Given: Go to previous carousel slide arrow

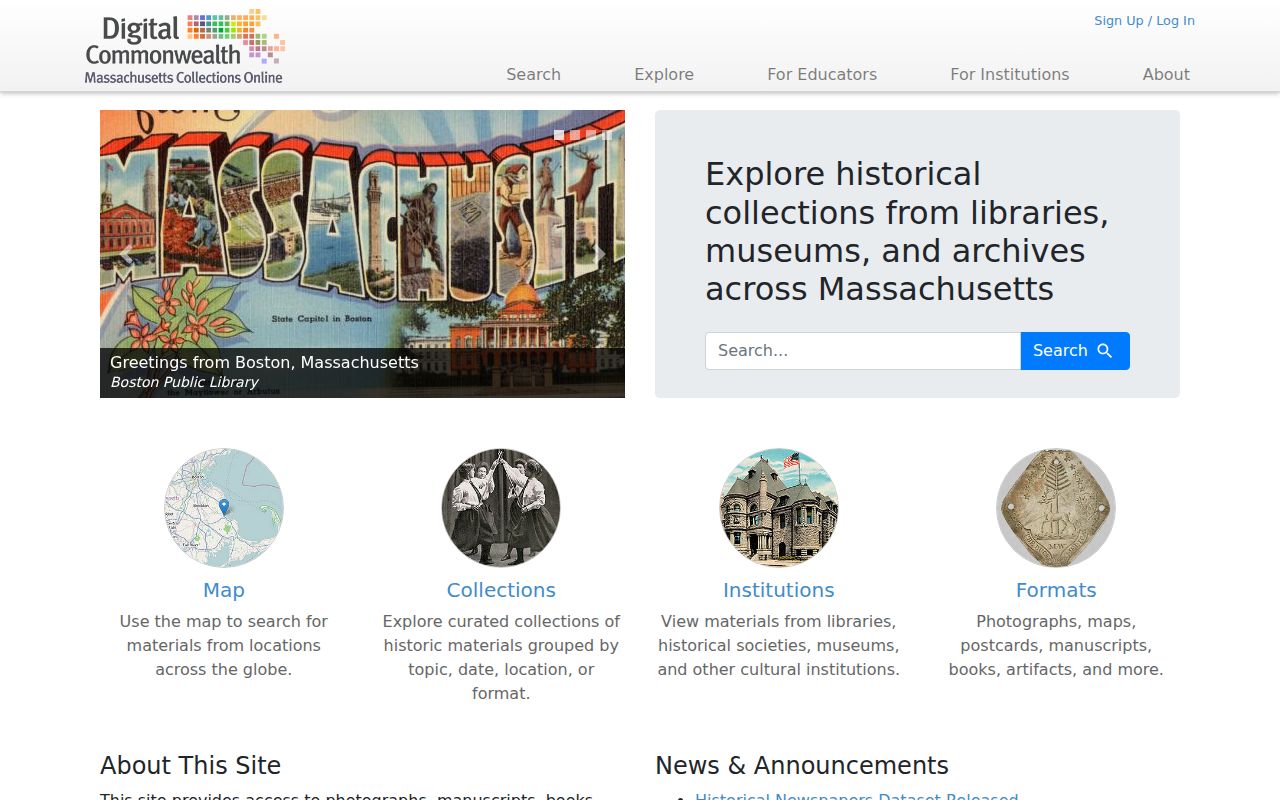Looking at the screenshot, I should (x=127, y=254).
